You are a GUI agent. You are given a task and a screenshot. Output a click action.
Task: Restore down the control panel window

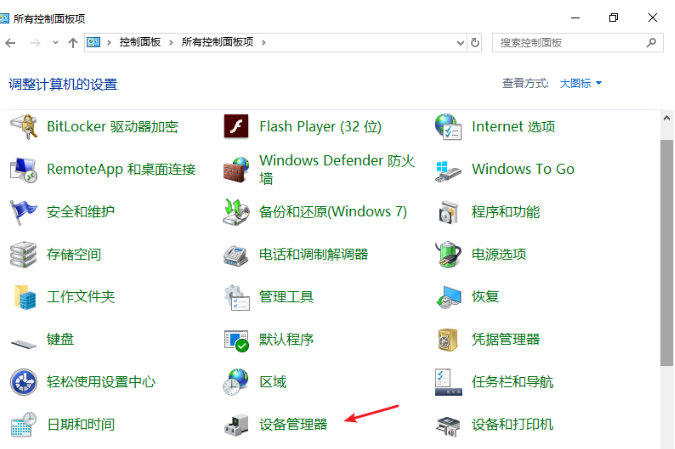pos(613,18)
